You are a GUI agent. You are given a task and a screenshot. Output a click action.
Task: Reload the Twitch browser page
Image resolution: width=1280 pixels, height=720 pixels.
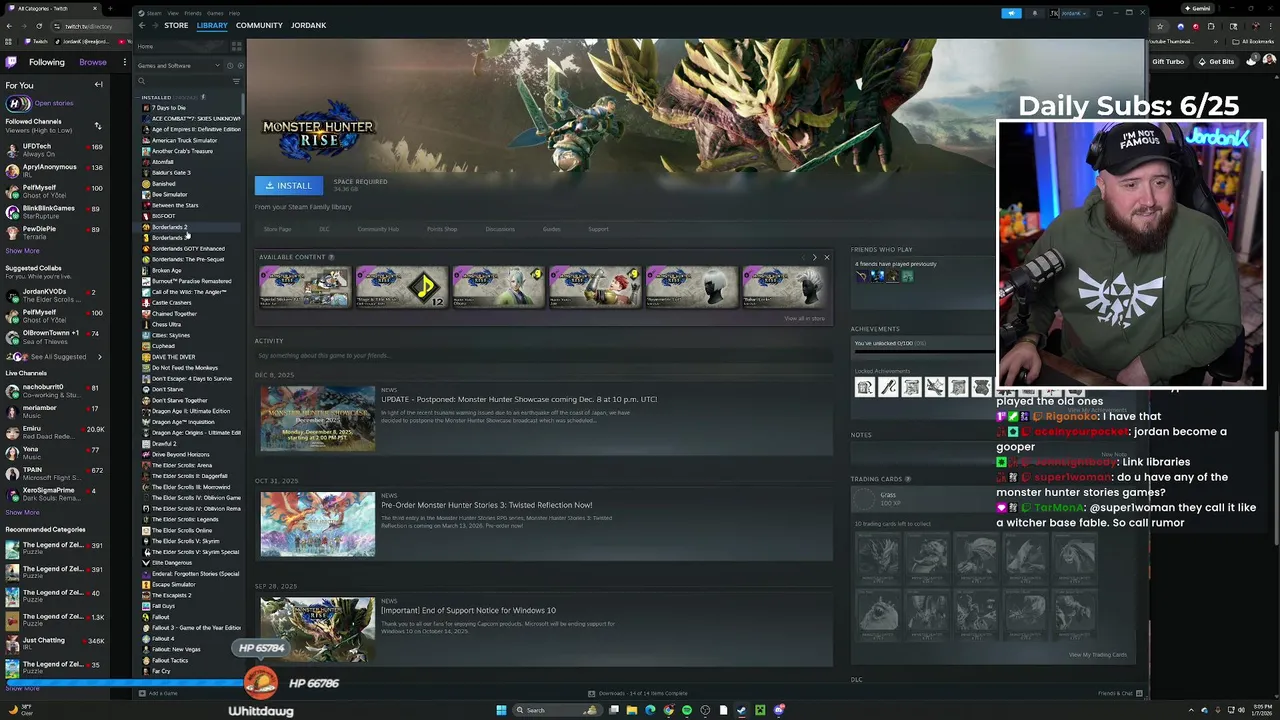[39, 26]
